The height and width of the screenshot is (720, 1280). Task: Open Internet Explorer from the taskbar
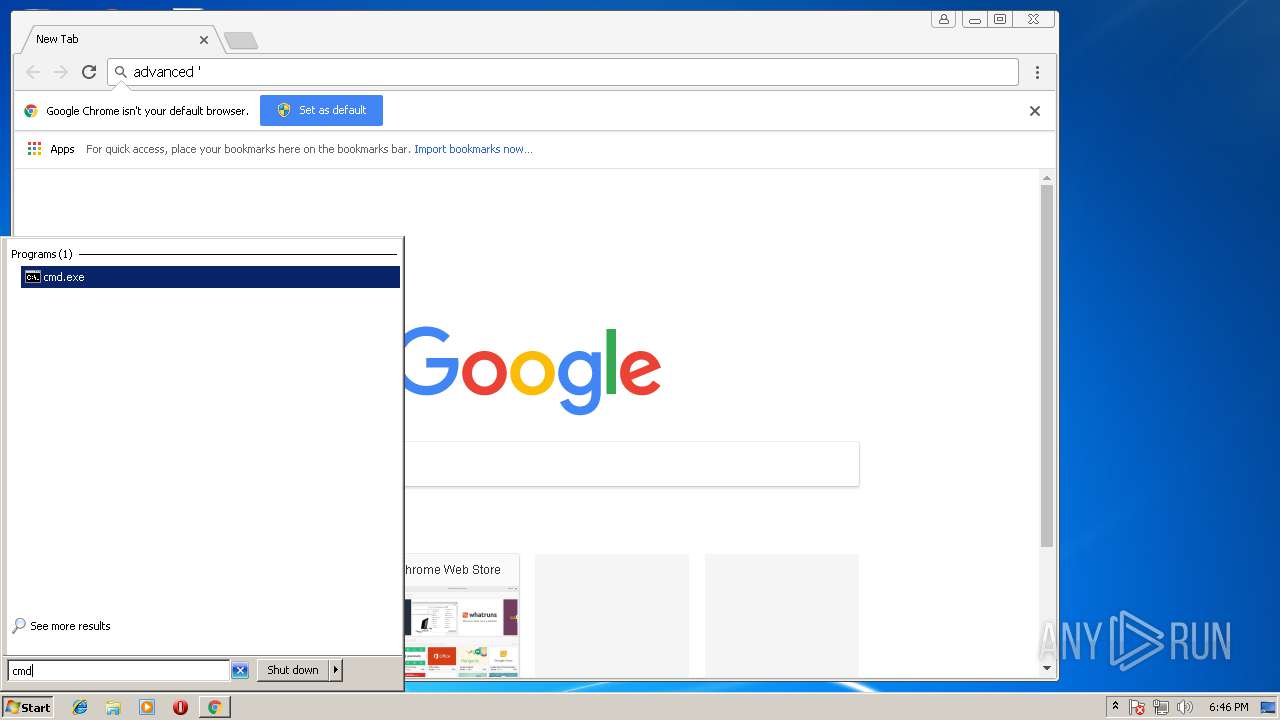coord(80,707)
